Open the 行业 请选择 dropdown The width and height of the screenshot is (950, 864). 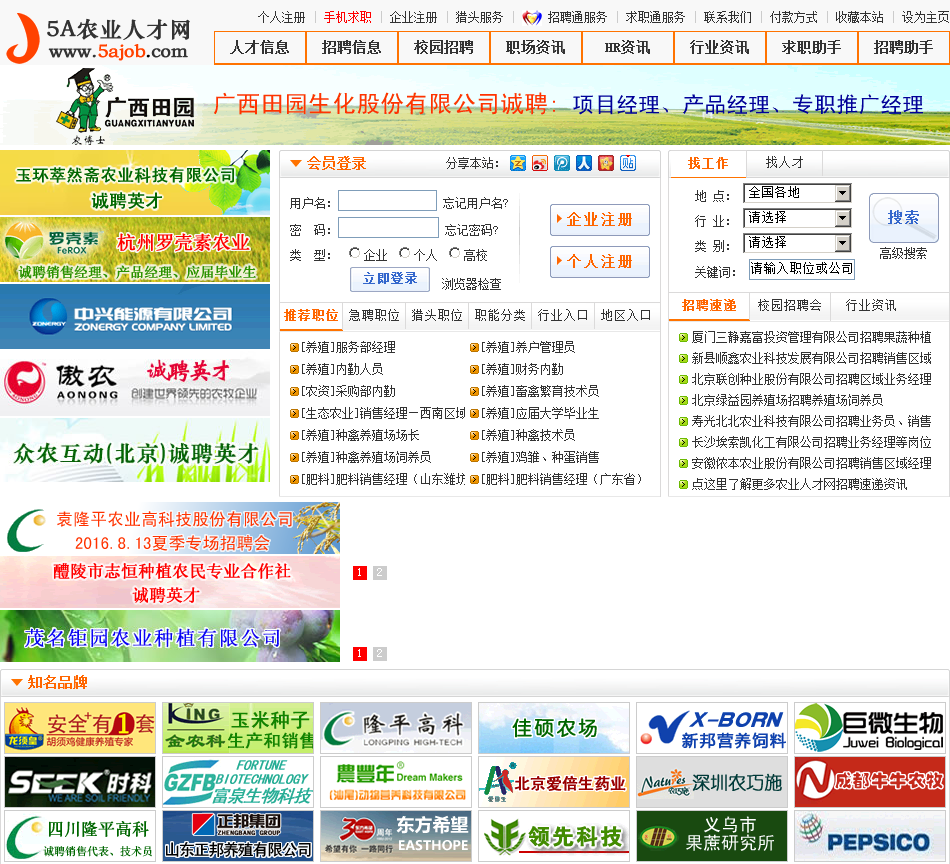coord(797,218)
